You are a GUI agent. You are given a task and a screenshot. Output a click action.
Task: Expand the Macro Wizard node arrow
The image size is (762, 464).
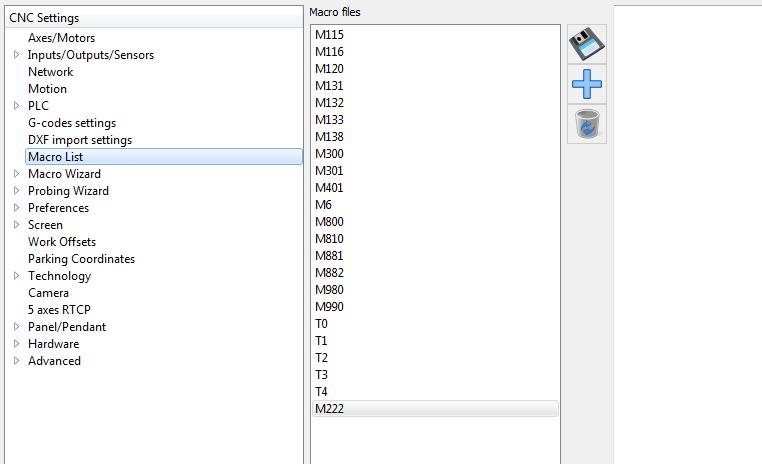17,174
